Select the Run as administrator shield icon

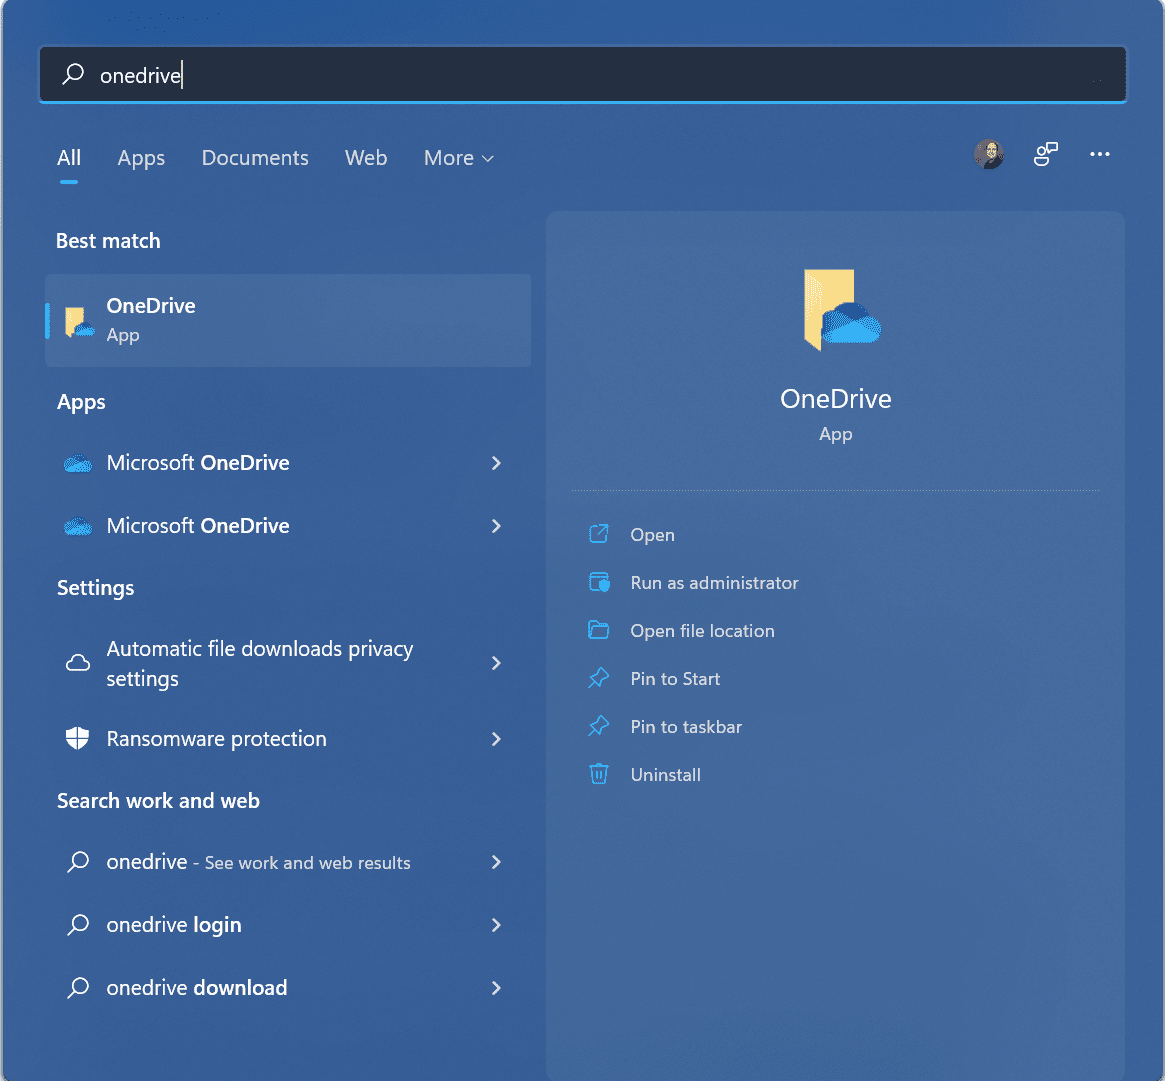598,582
